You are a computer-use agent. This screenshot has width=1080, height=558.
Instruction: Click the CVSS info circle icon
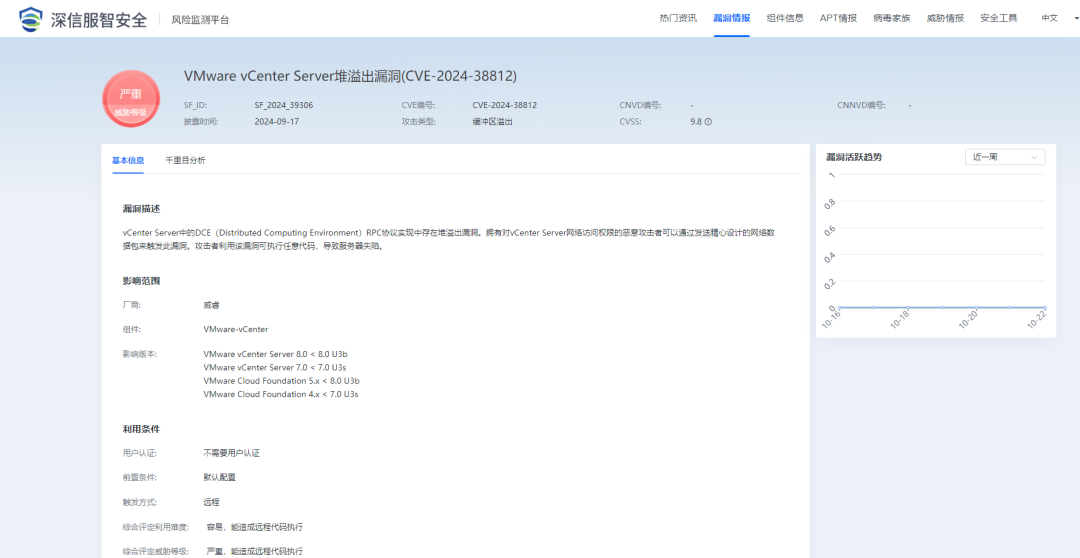click(708, 122)
